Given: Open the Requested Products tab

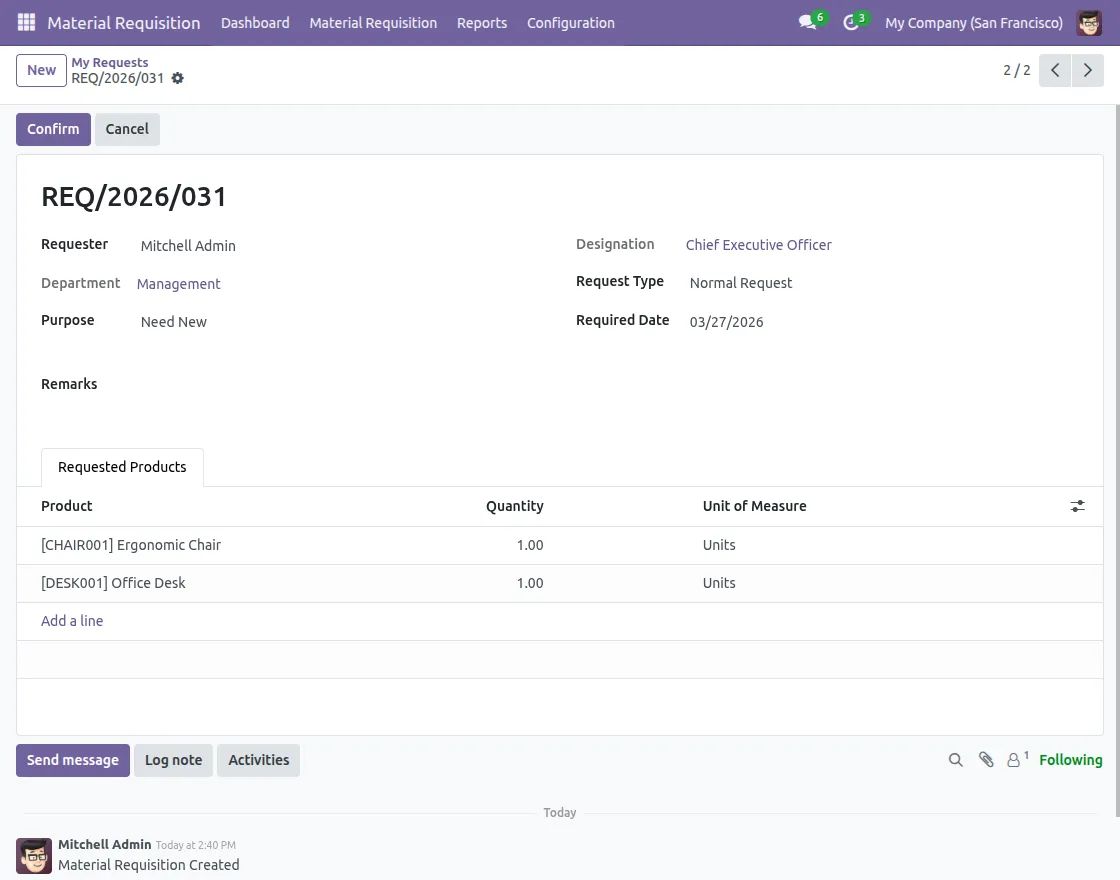Looking at the screenshot, I should (122, 467).
